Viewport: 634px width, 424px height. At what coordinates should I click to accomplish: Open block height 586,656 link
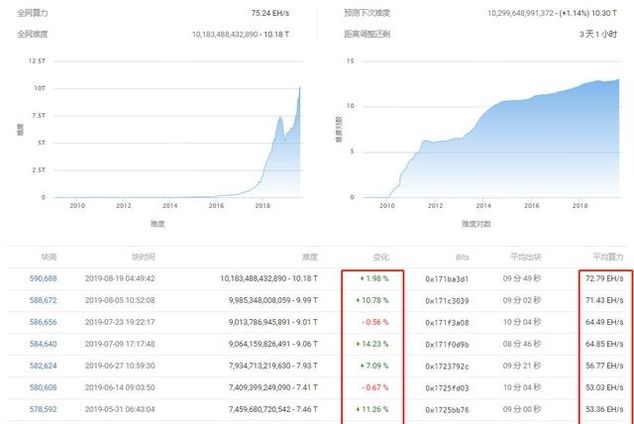[x=43, y=322]
